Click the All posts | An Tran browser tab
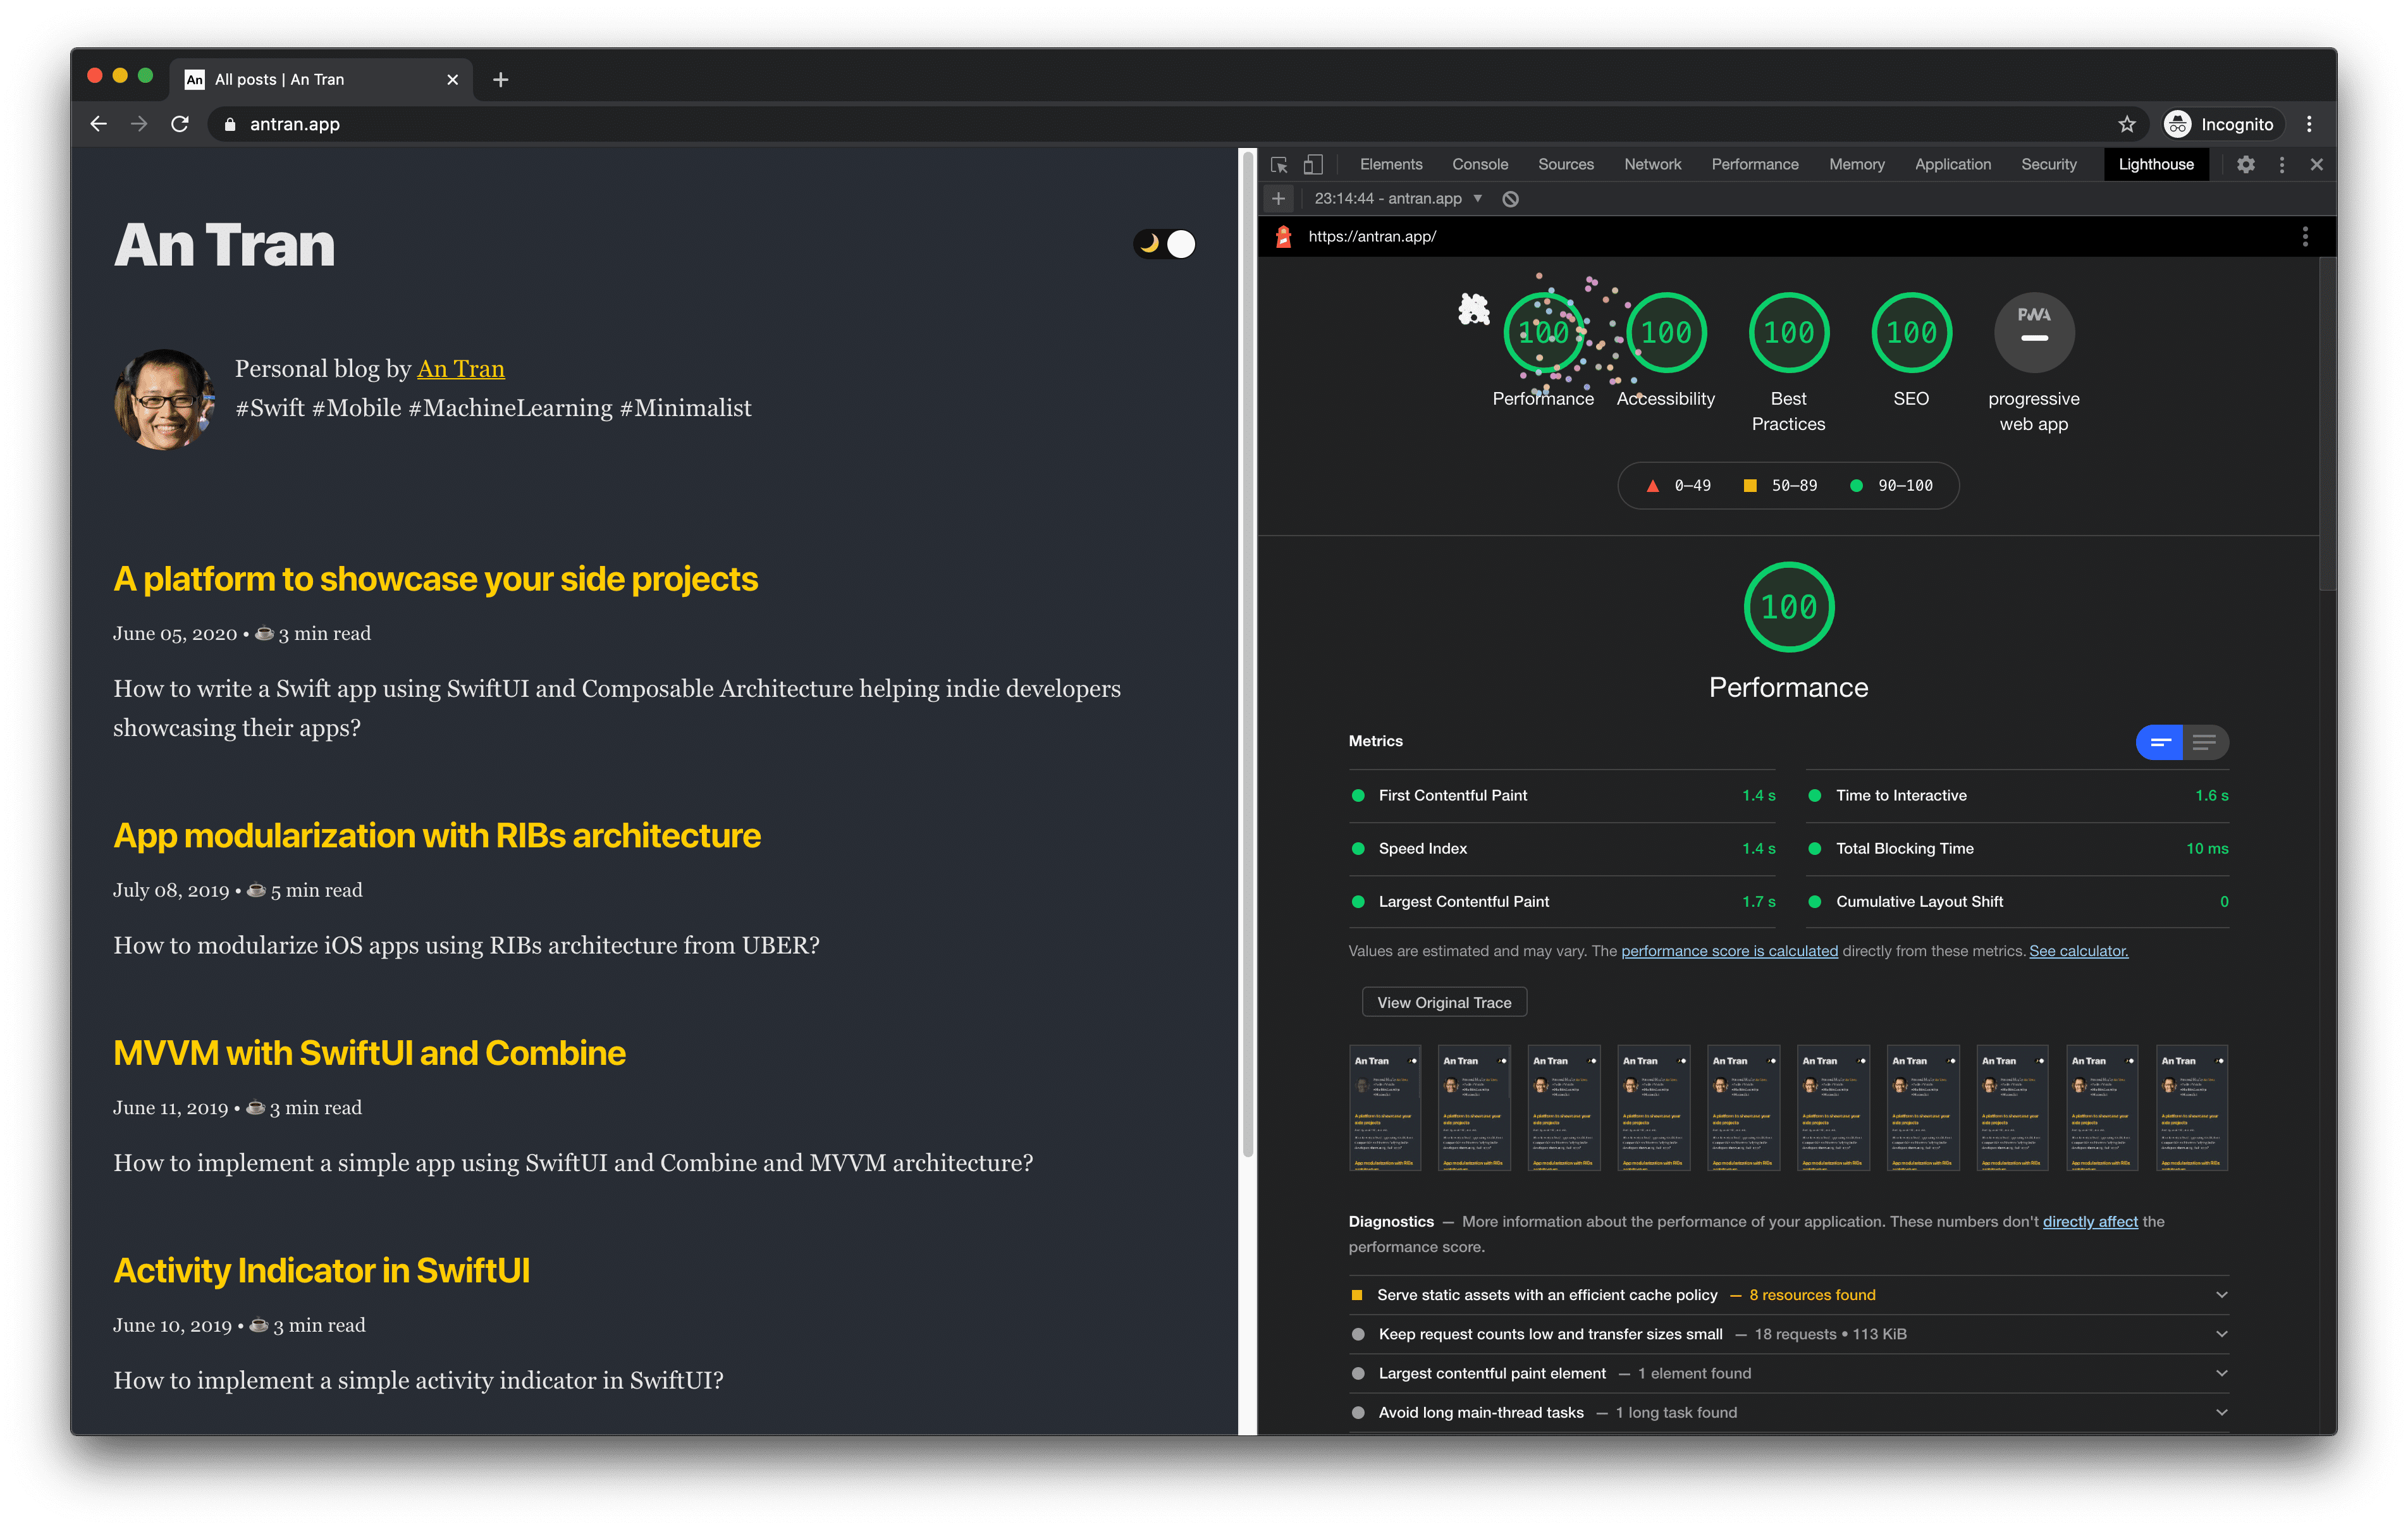 tap(320, 79)
